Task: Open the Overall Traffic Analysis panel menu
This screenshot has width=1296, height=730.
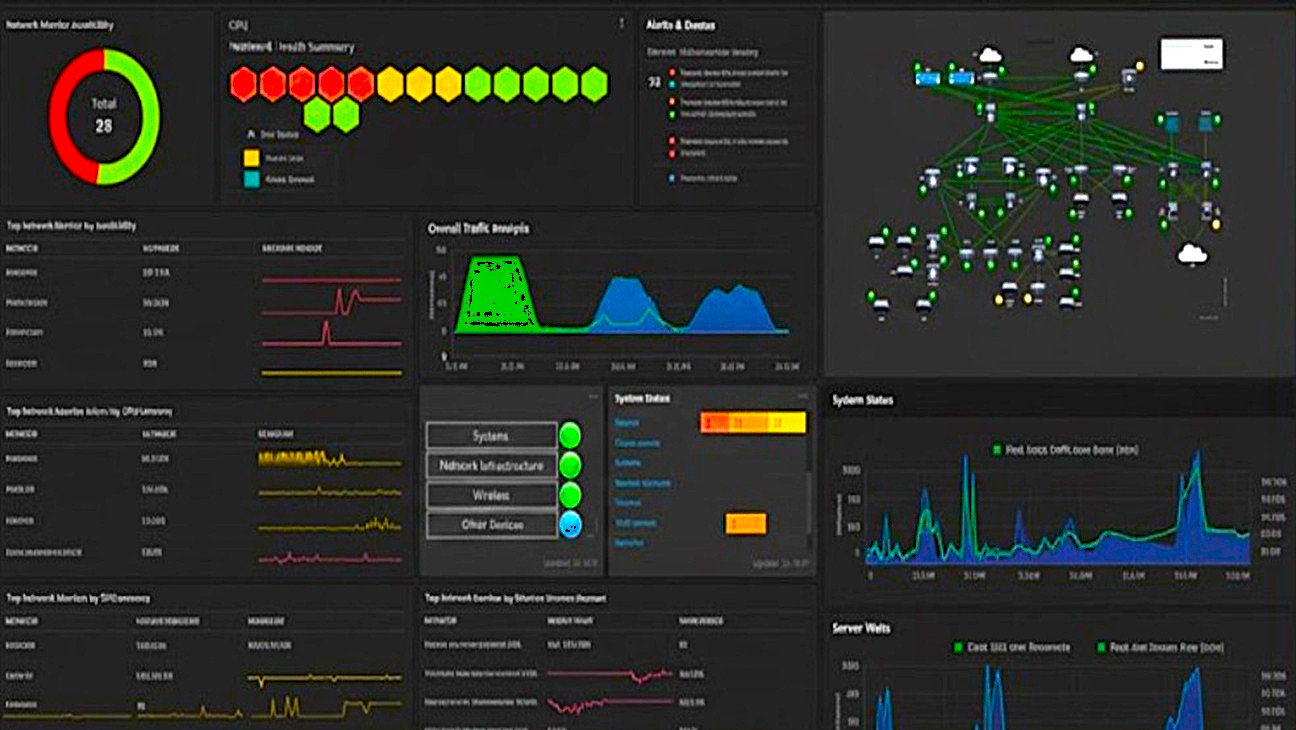Action: click(x=805, y=228)
